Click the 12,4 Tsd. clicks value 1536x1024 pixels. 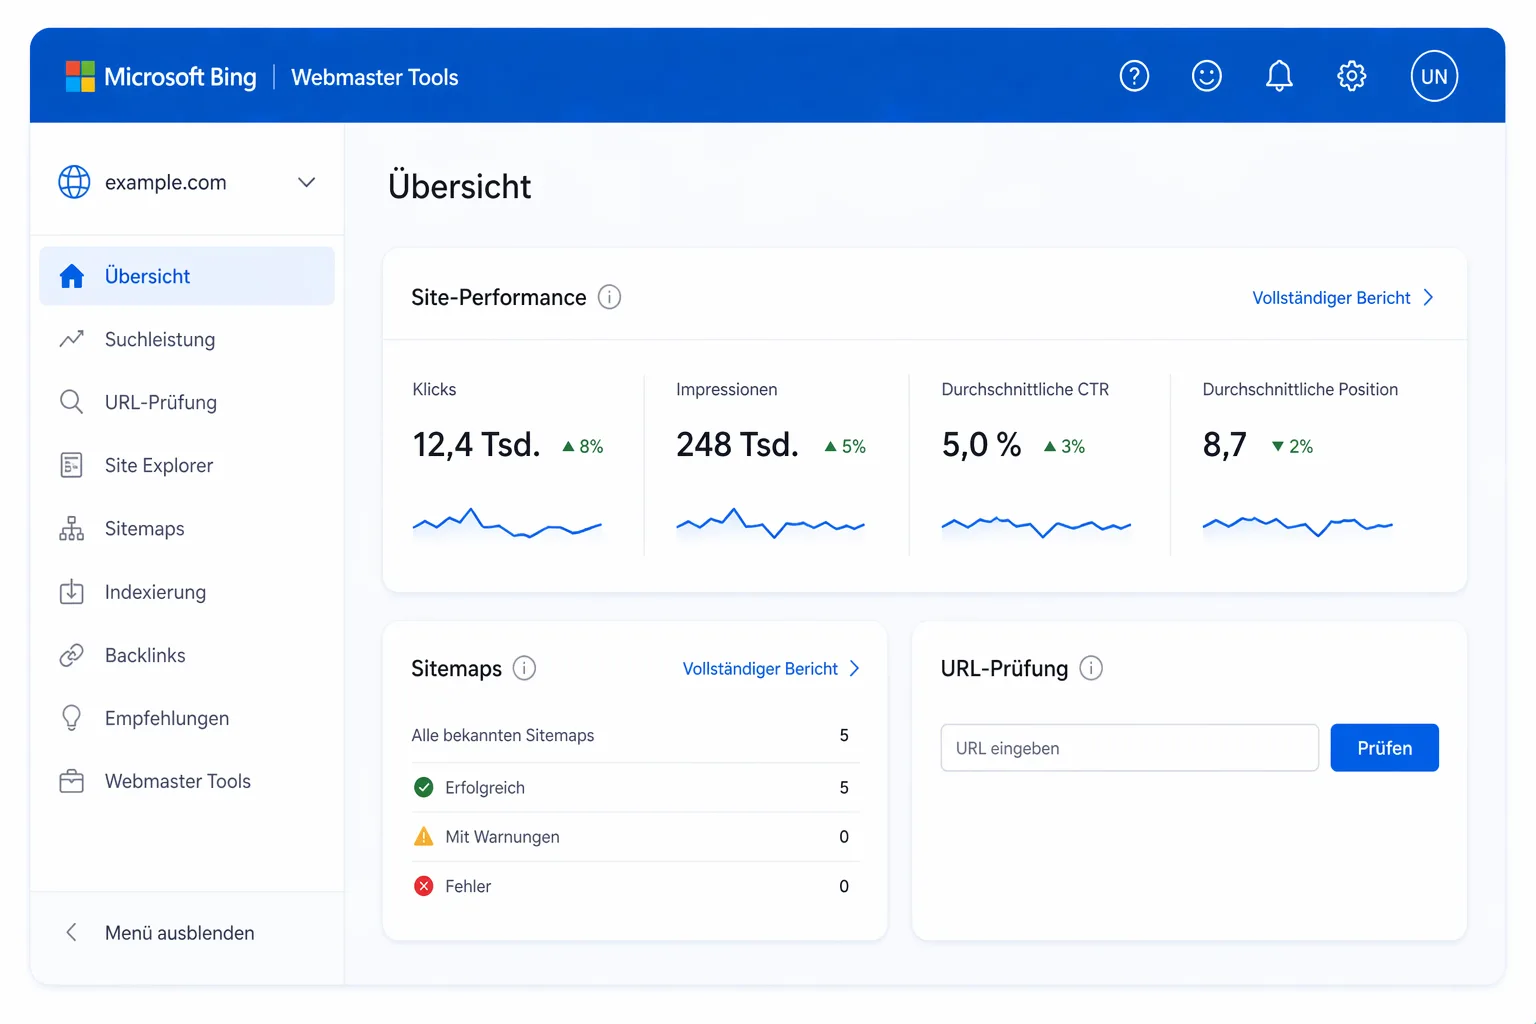[x=477, y=445]
